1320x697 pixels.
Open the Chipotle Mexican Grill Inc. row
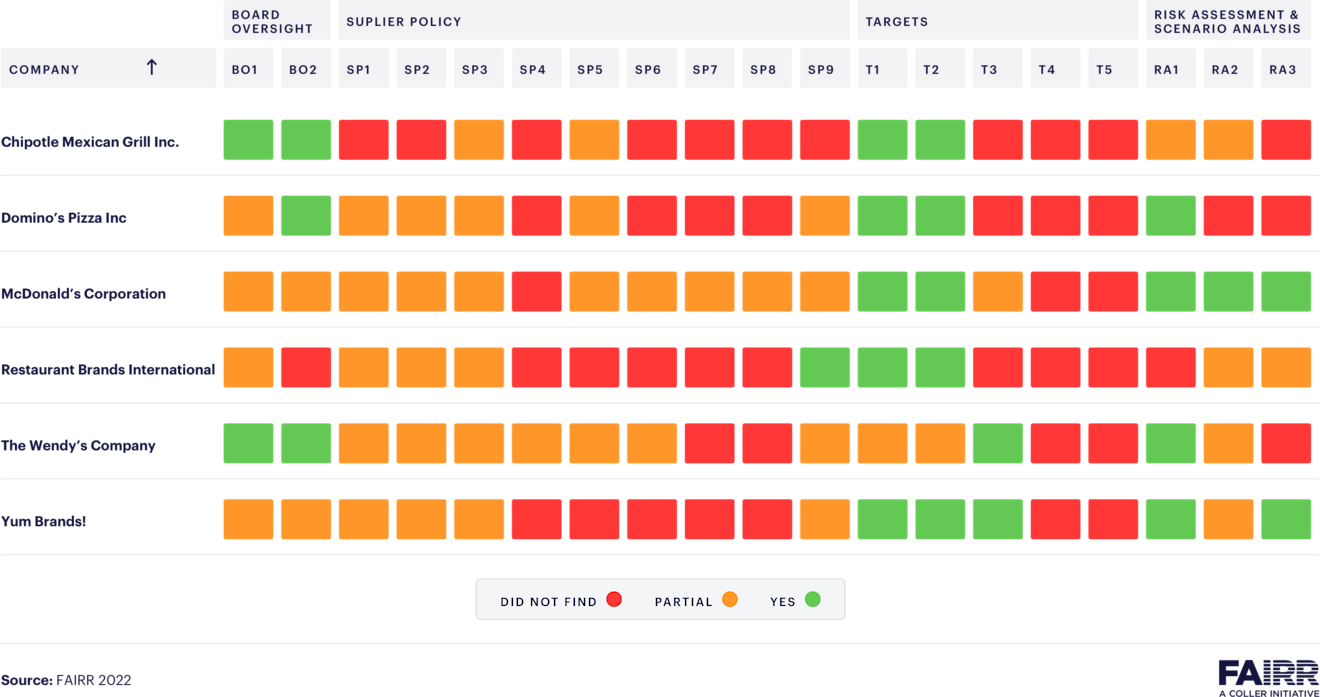tap(660, 140)
